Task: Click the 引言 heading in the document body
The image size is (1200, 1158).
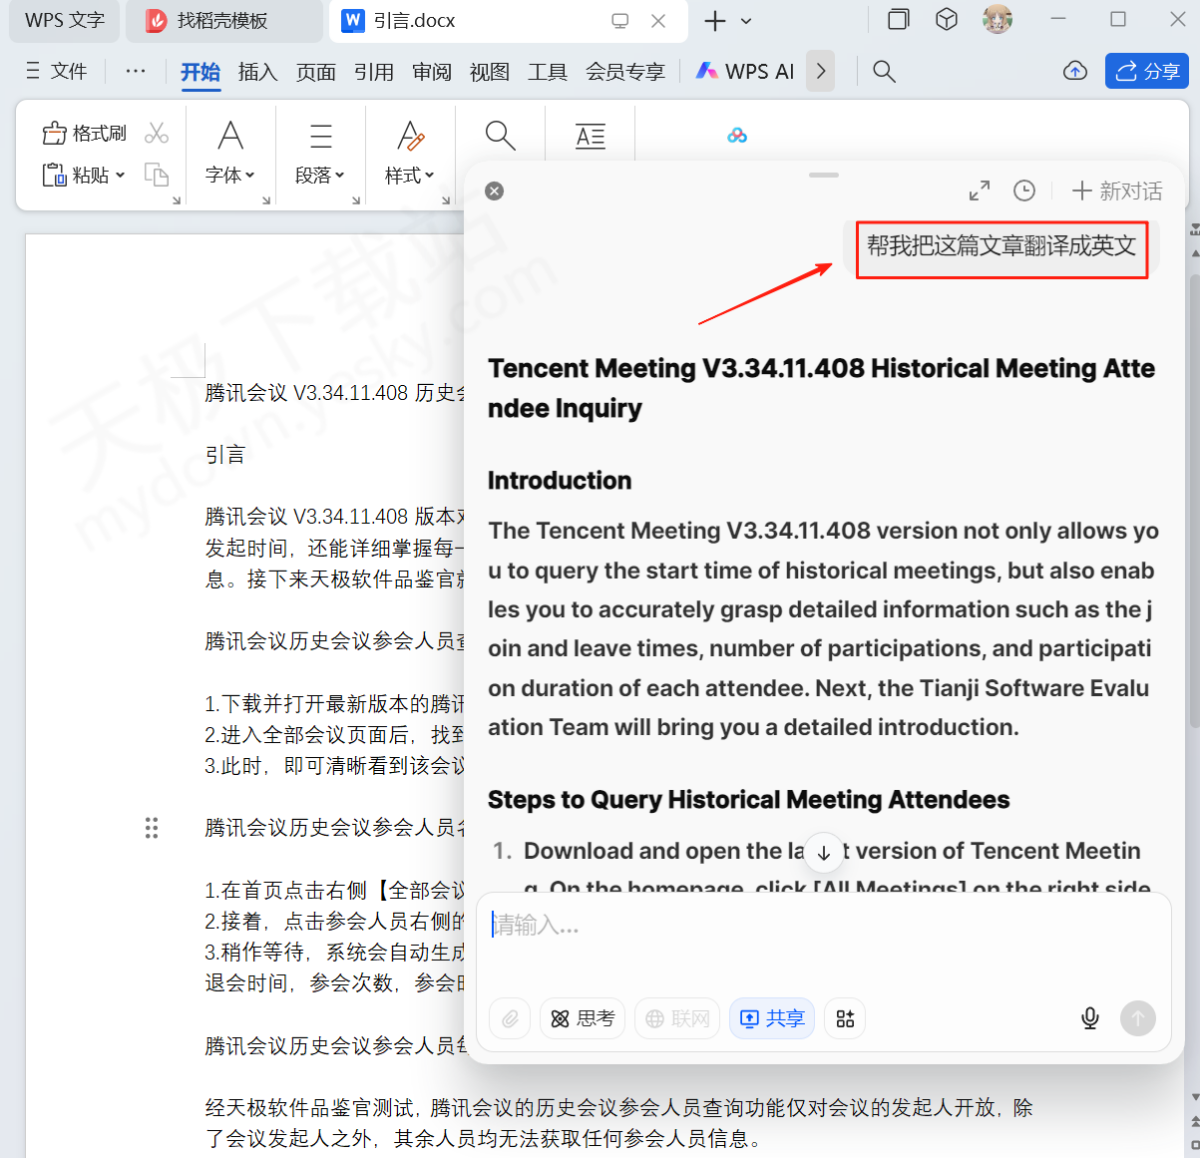Action: 225,455
